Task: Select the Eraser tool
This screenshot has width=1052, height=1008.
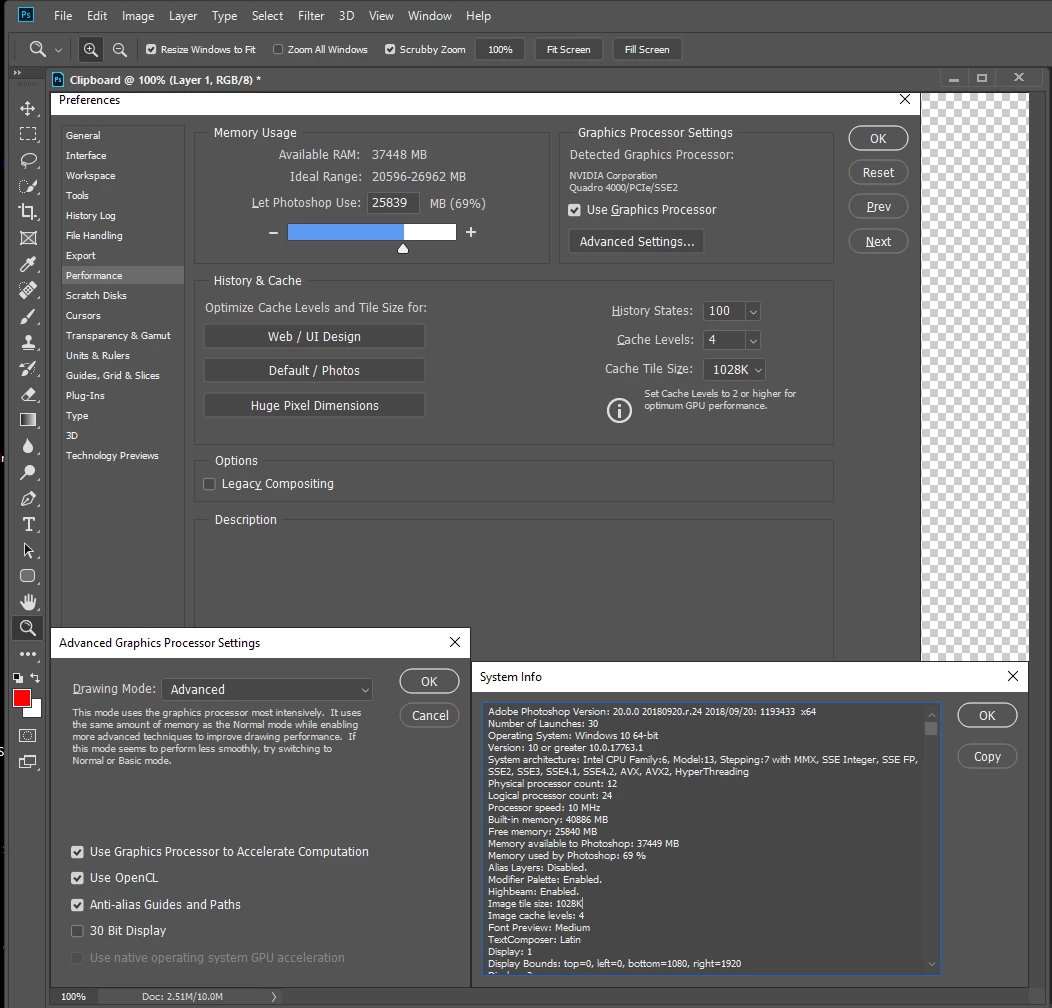Action: (28, 394)
